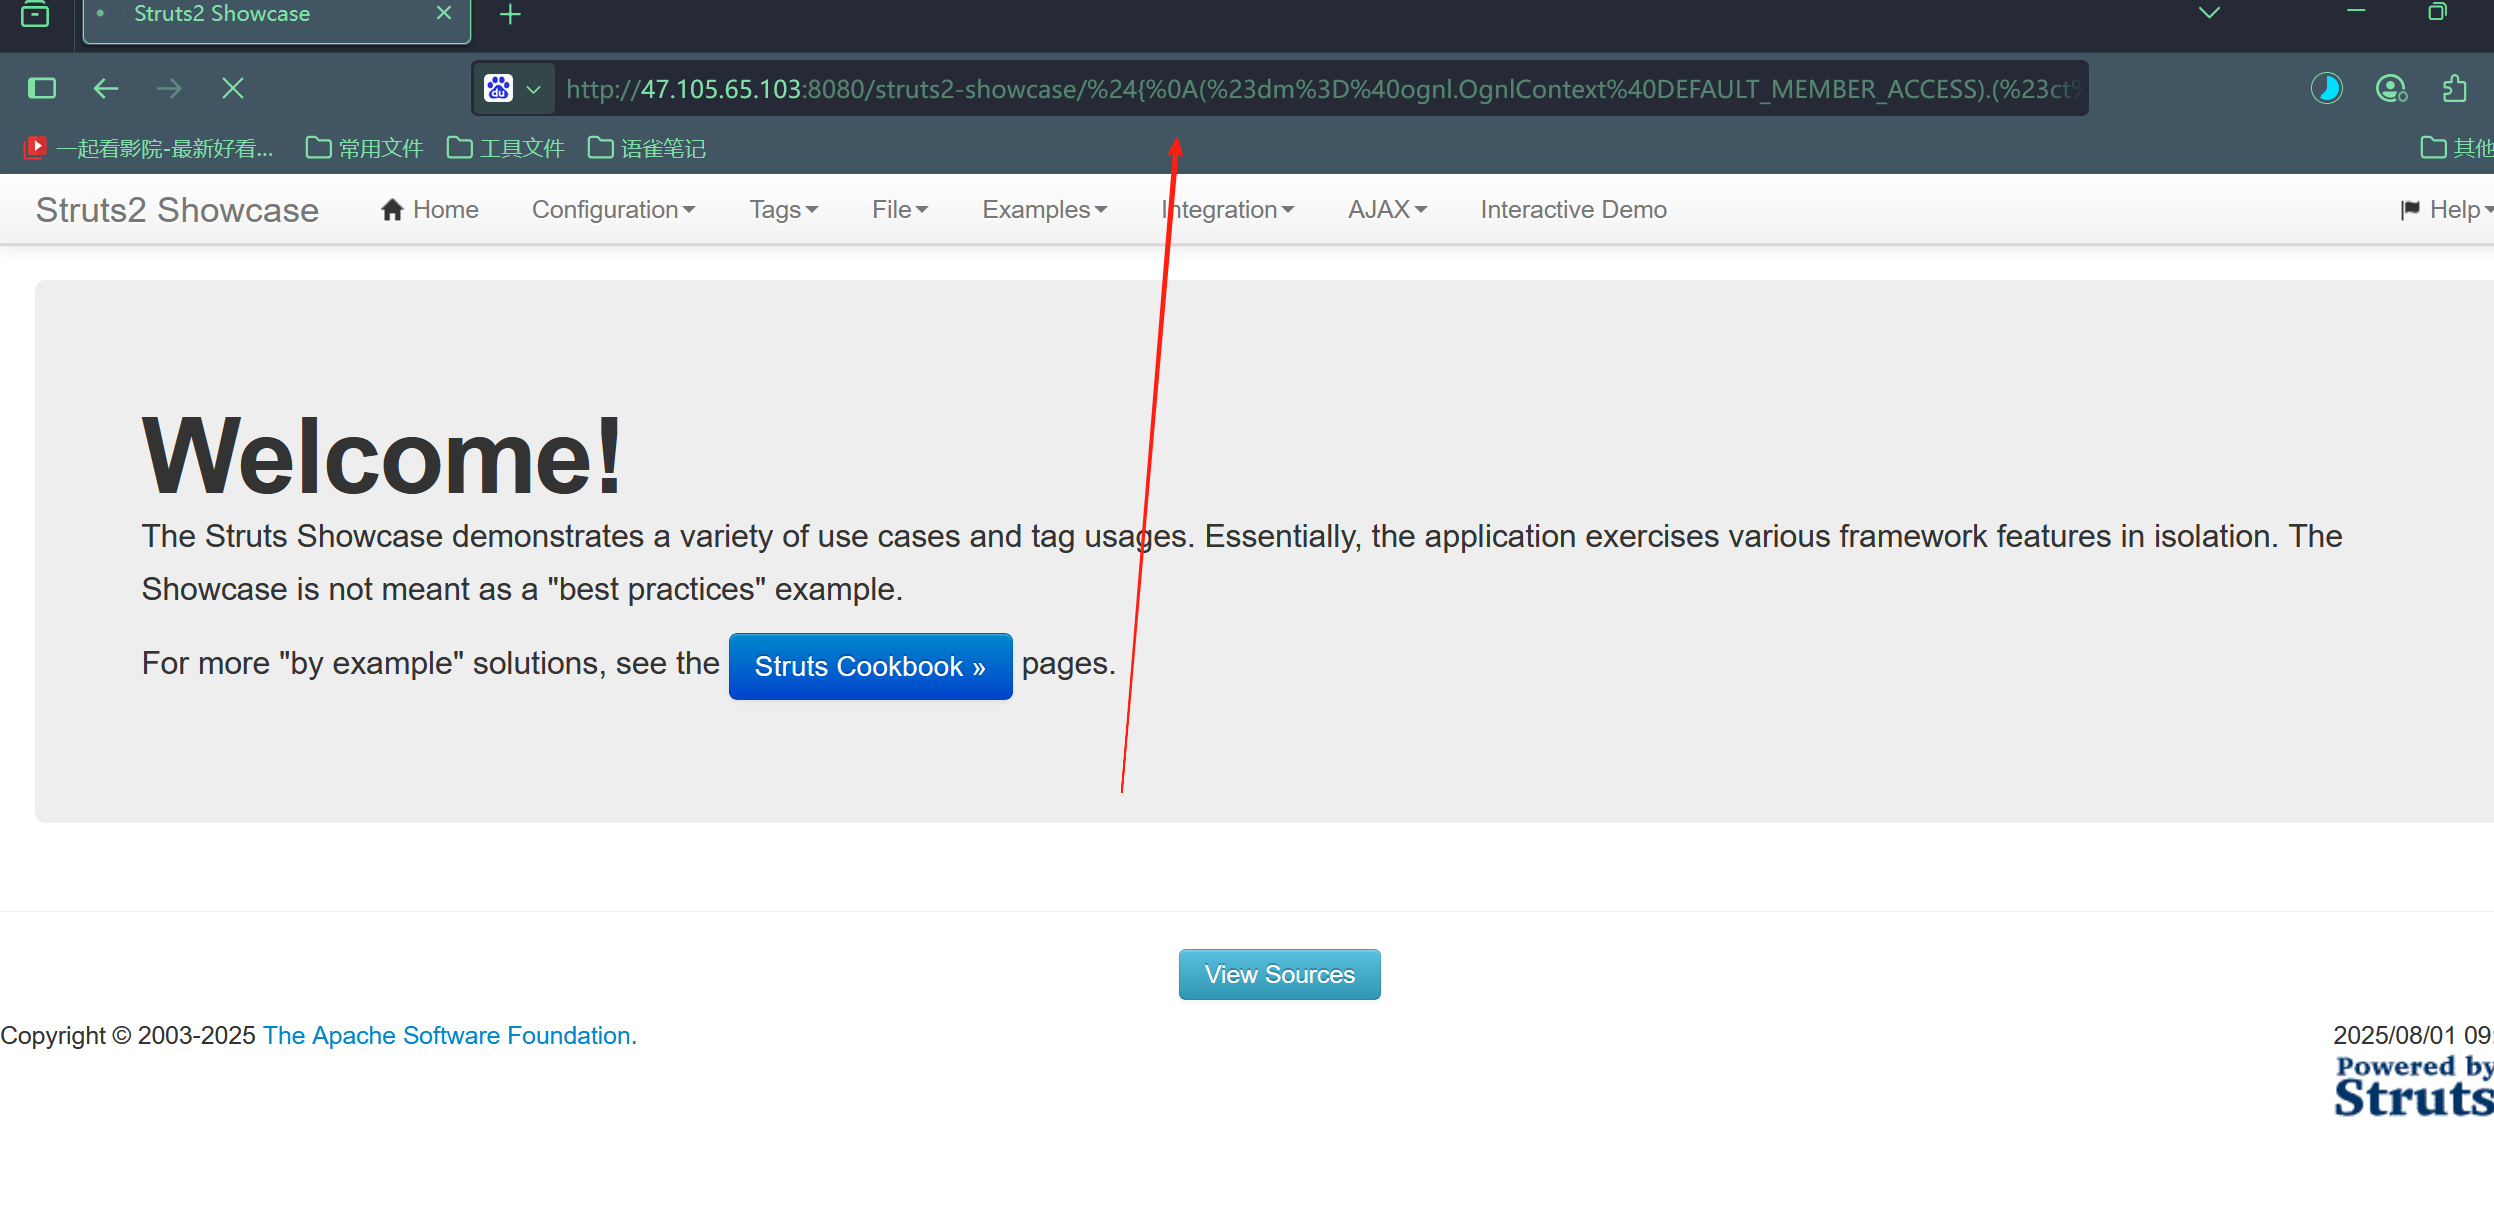Toggle the browser sidebar panel icon
2494x1232 pixels.
point(42,88)
